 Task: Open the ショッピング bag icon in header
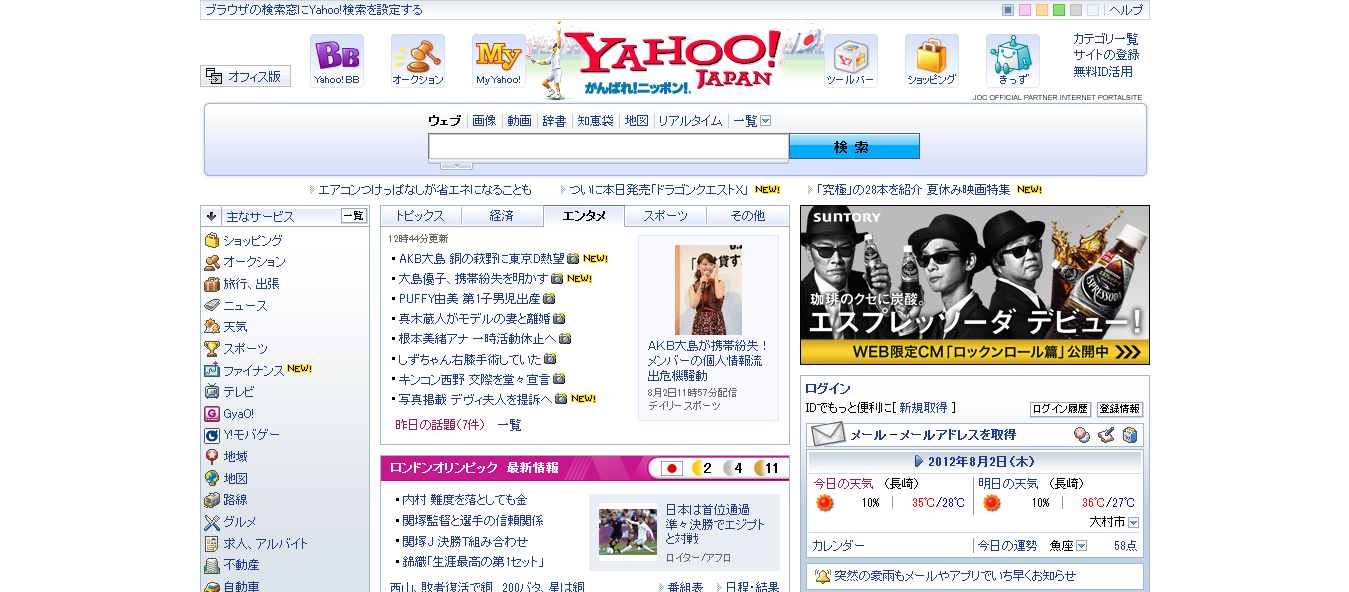932,61
